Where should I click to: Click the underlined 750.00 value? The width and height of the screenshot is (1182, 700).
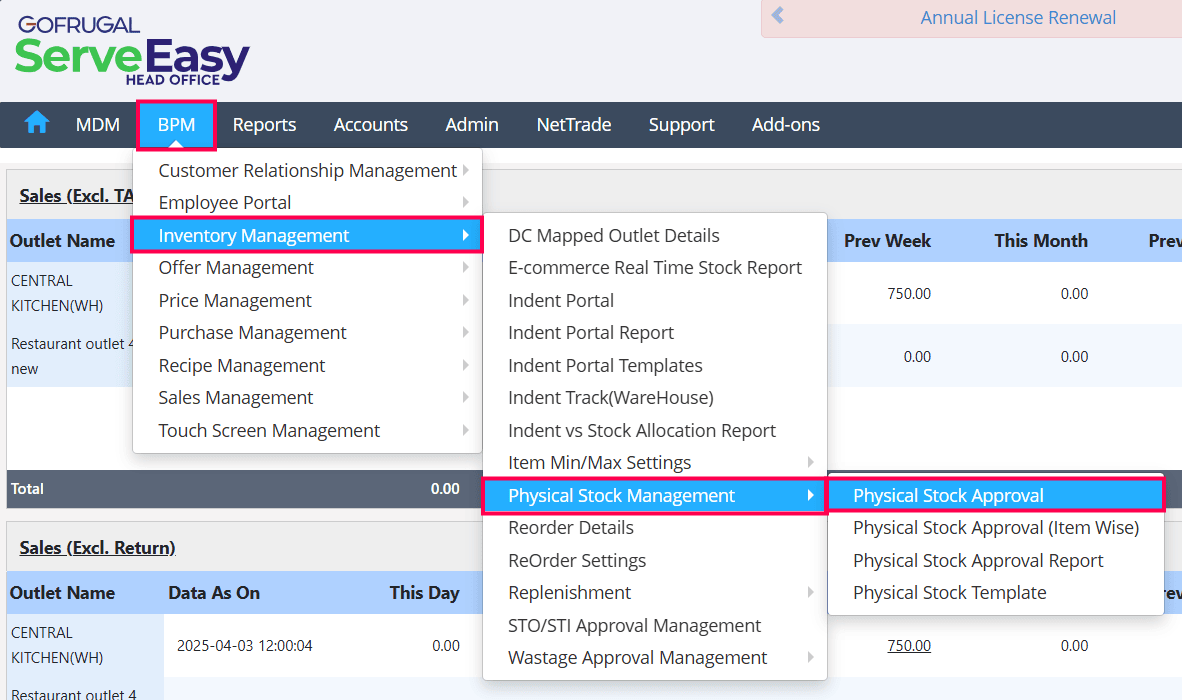click(908, 646)
